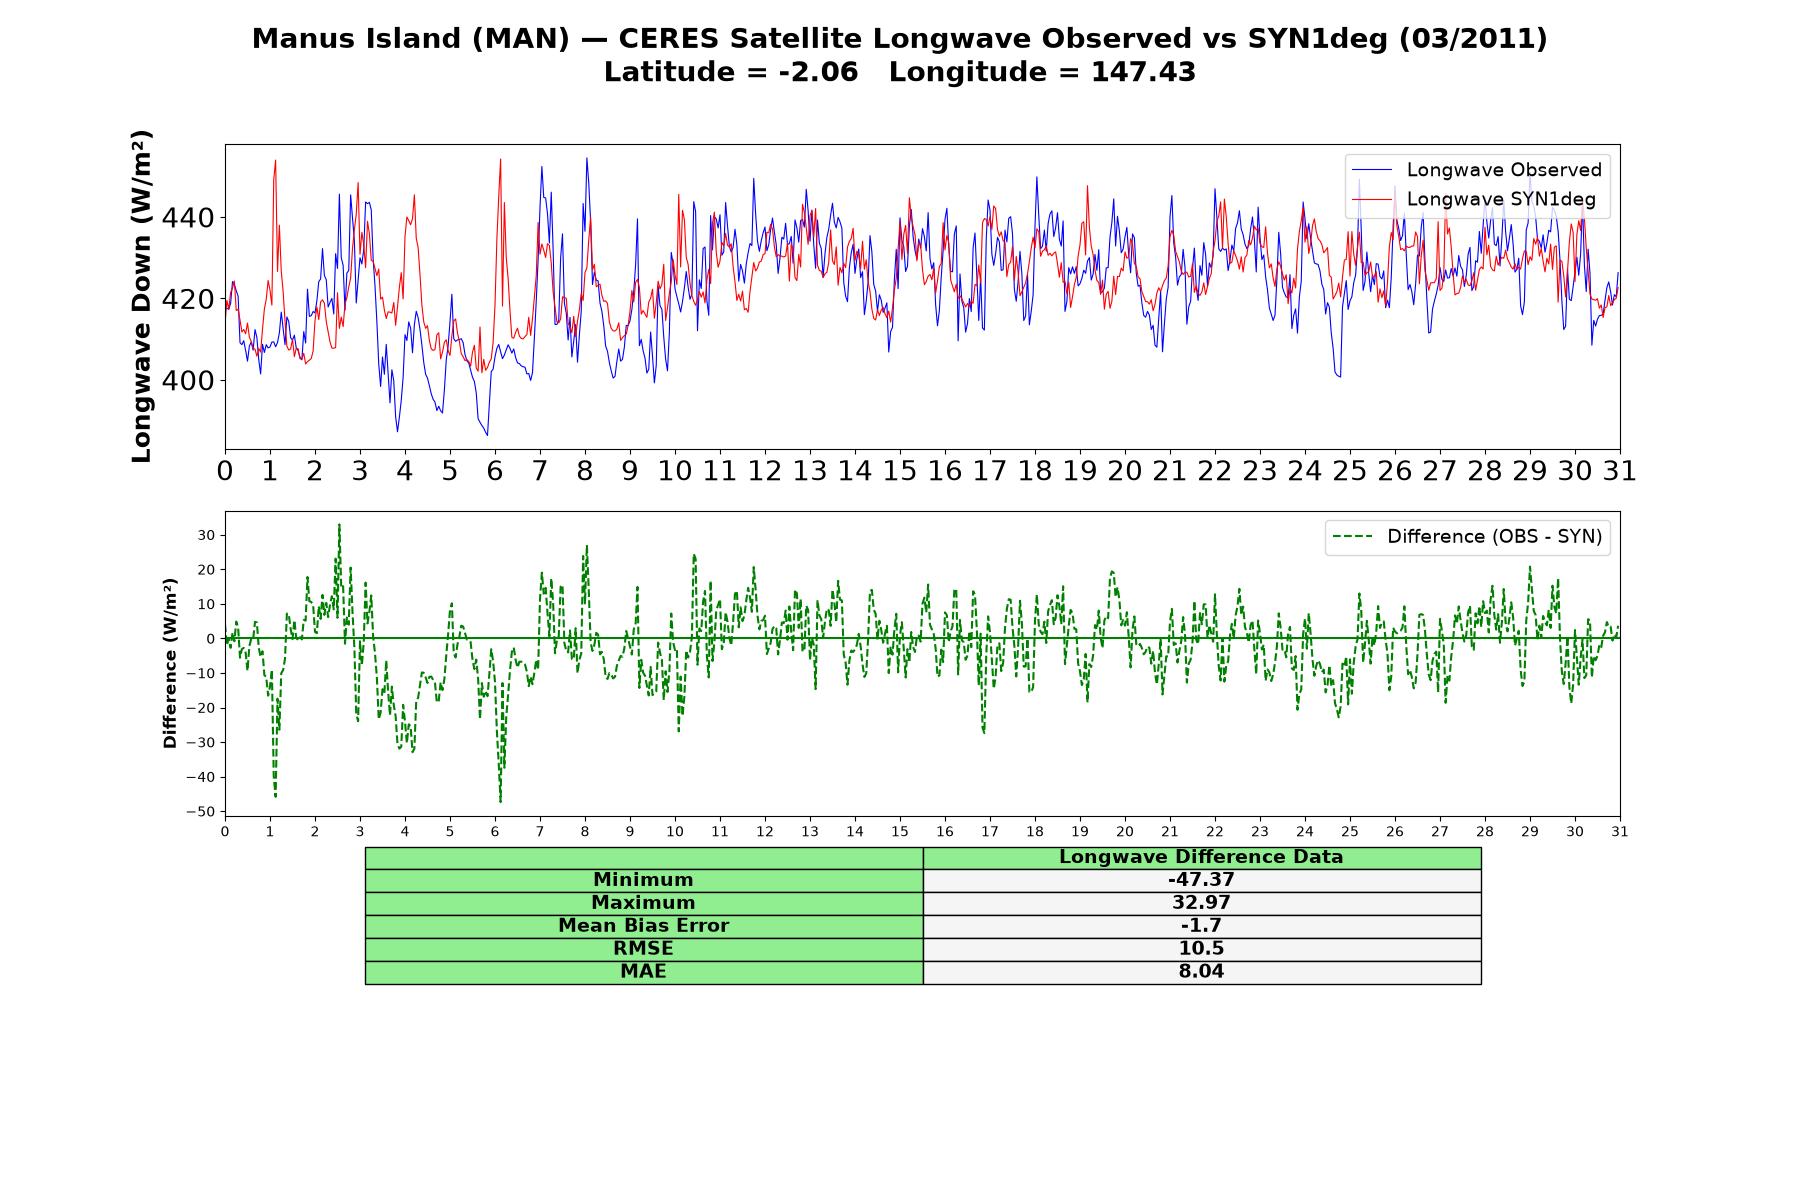Screen dimensions: 1800x1200
Task: Select the MAE value 8.04 cell
Action: tap(1202, 972)
